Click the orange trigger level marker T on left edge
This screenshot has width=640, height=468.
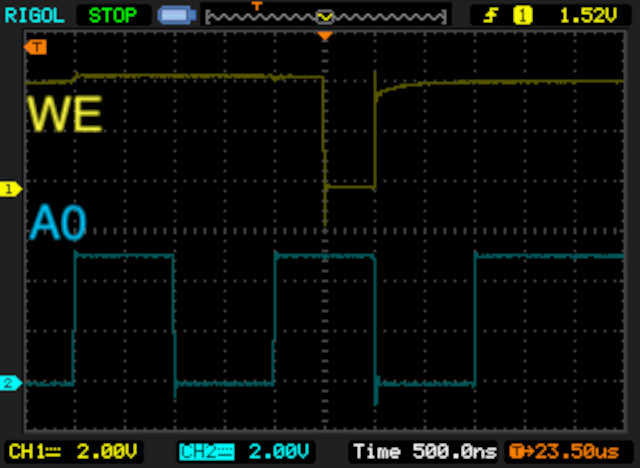(36, 47)
